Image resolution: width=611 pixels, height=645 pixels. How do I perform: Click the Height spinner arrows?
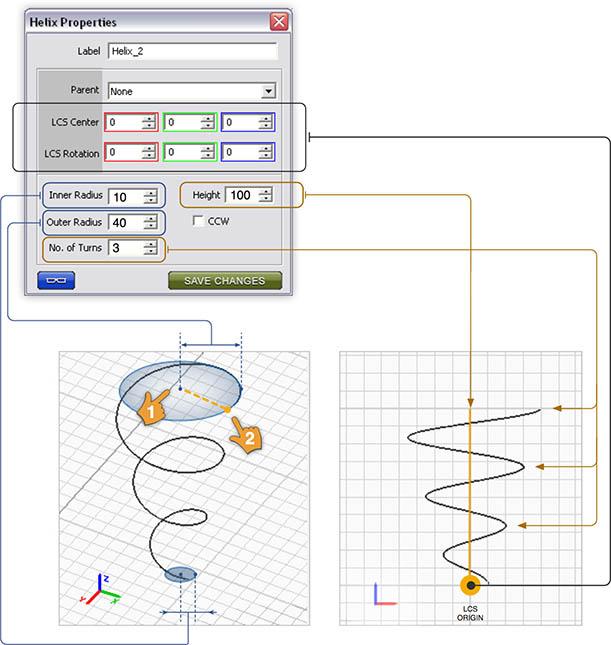coord(266,195)
